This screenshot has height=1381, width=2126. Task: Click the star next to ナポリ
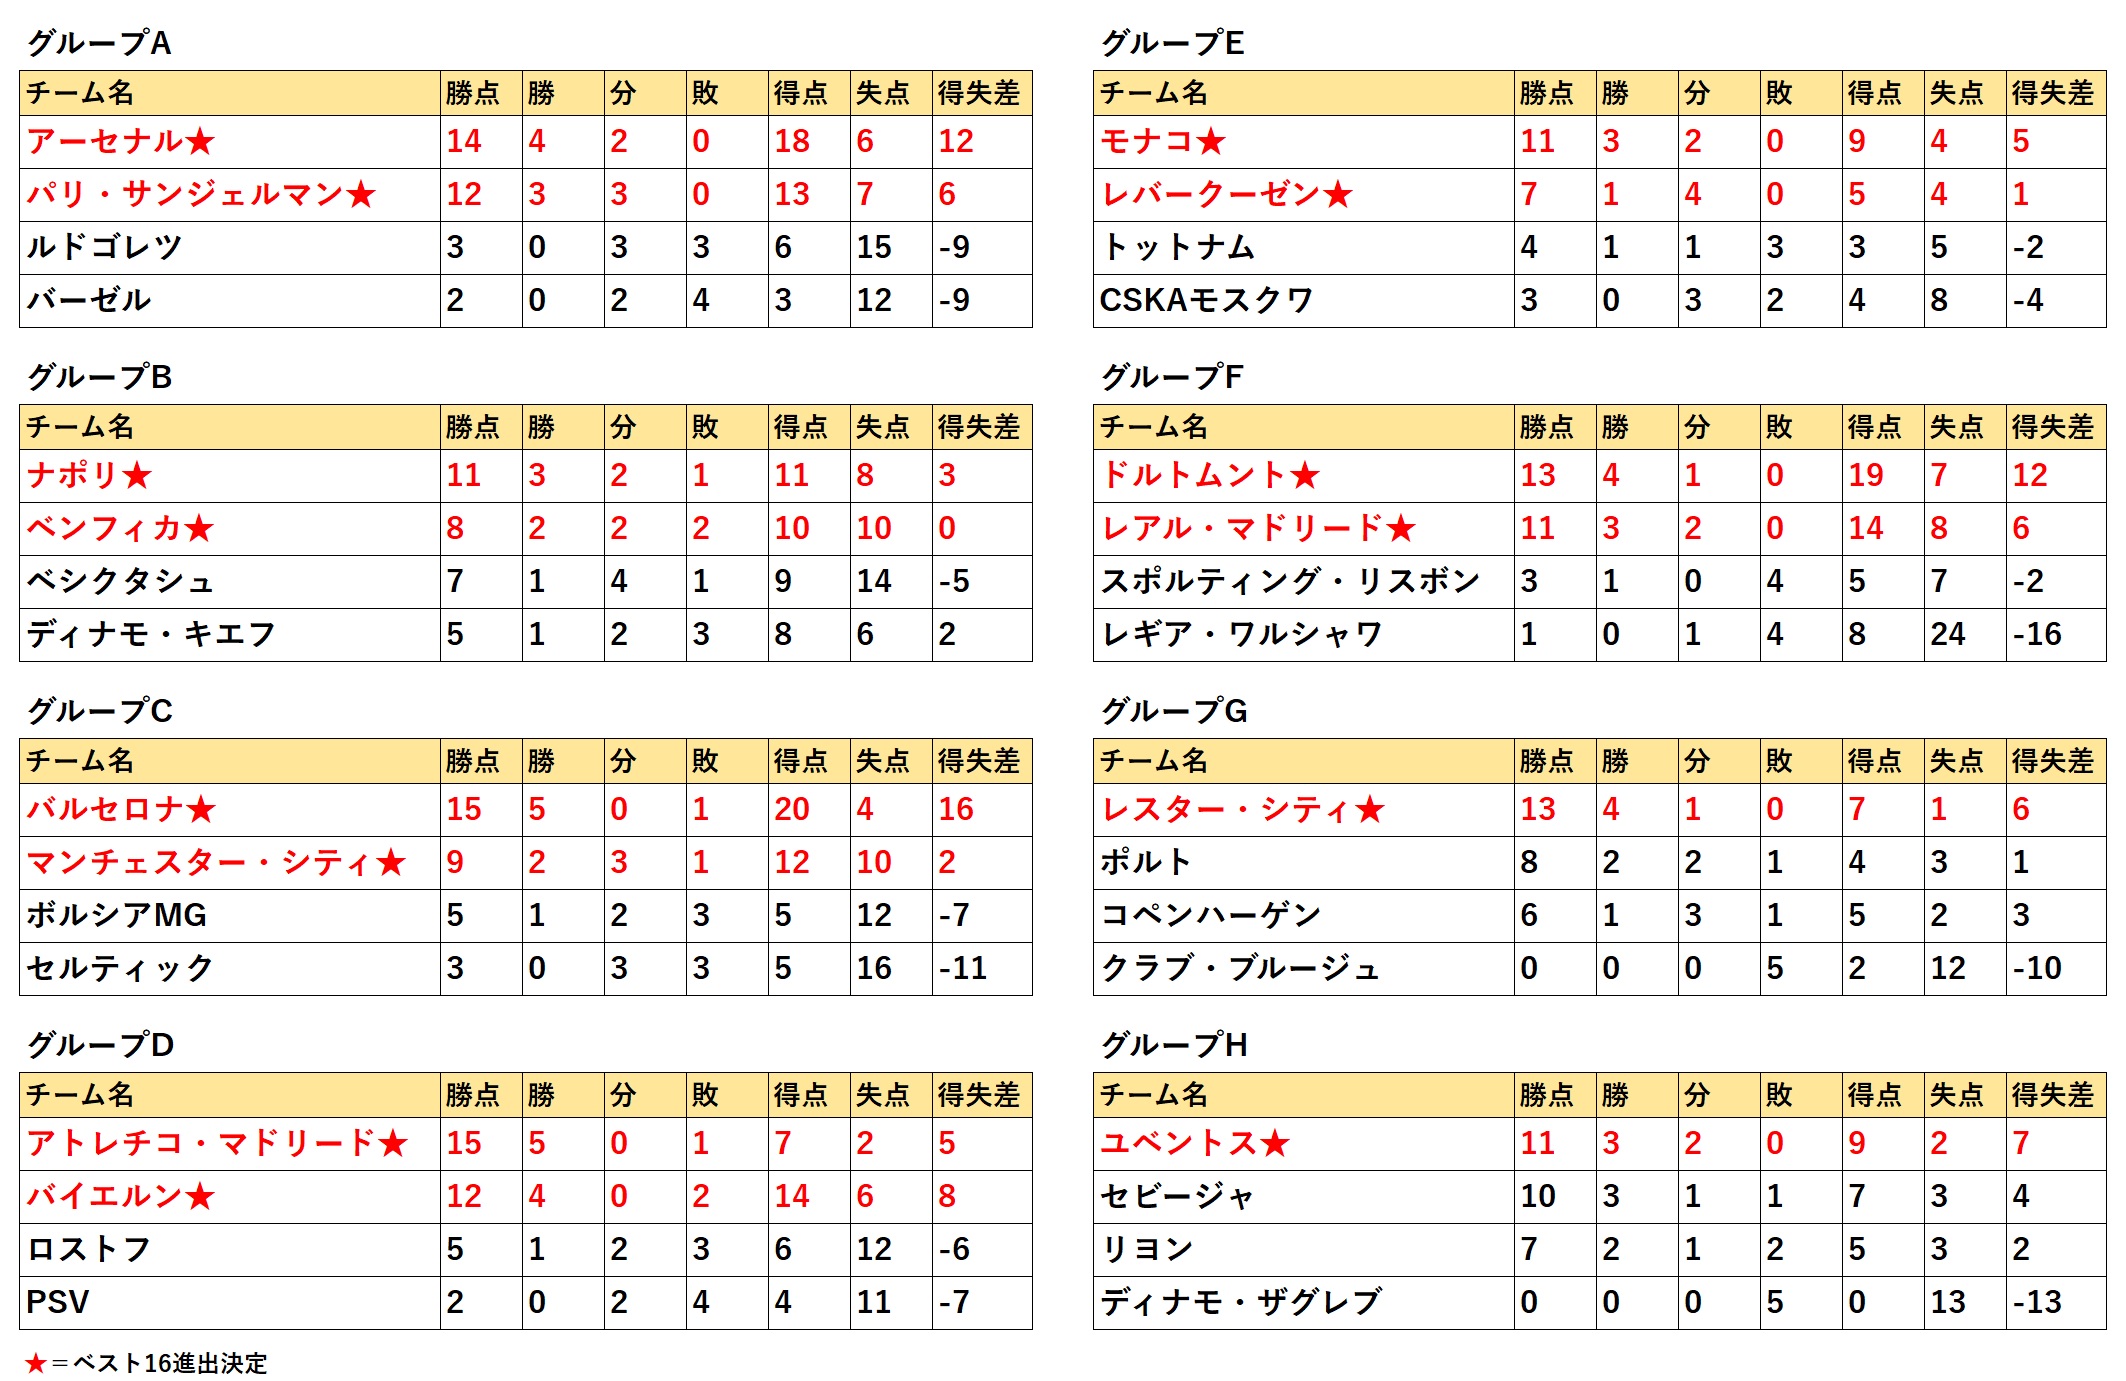click(x=137, y=475)
